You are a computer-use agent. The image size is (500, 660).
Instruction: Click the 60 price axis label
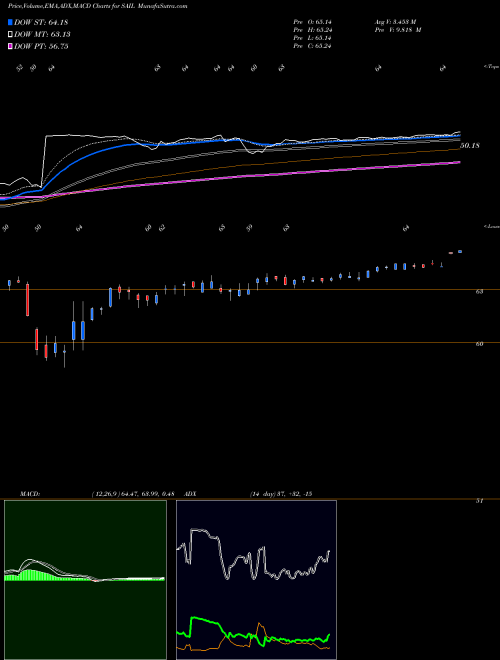(x=479, y=344)
